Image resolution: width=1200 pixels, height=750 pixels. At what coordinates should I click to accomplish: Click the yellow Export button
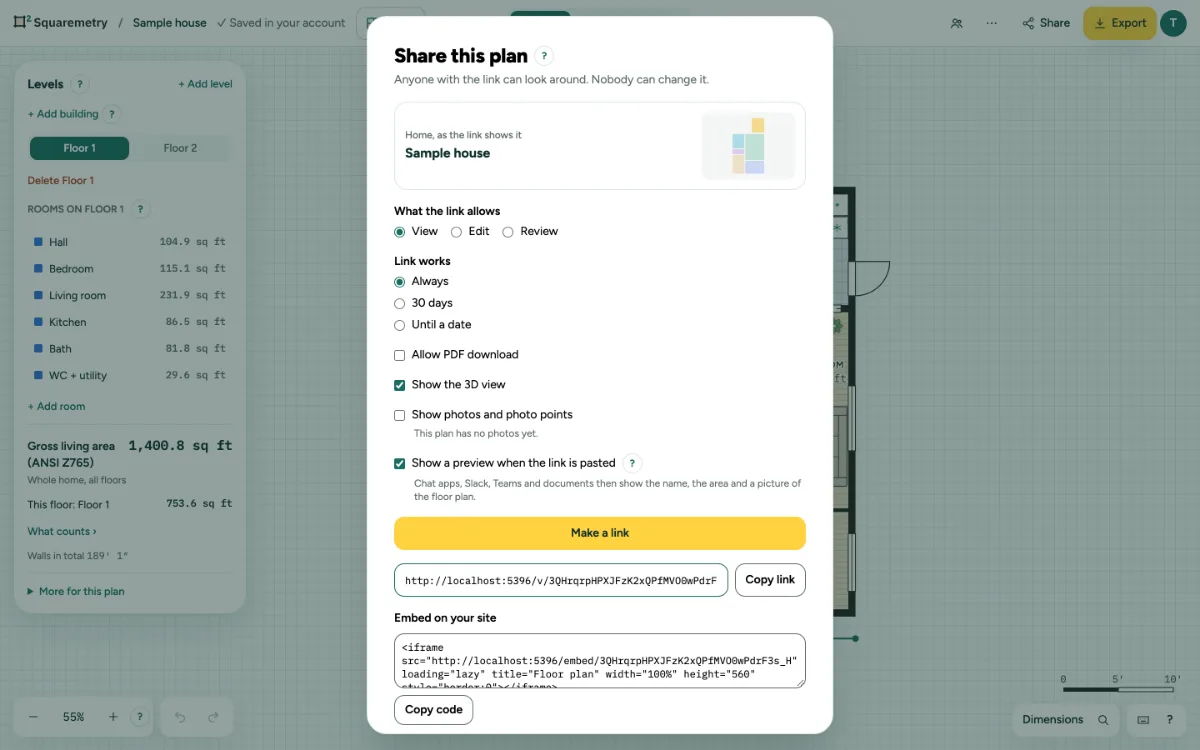point(1119,23)
